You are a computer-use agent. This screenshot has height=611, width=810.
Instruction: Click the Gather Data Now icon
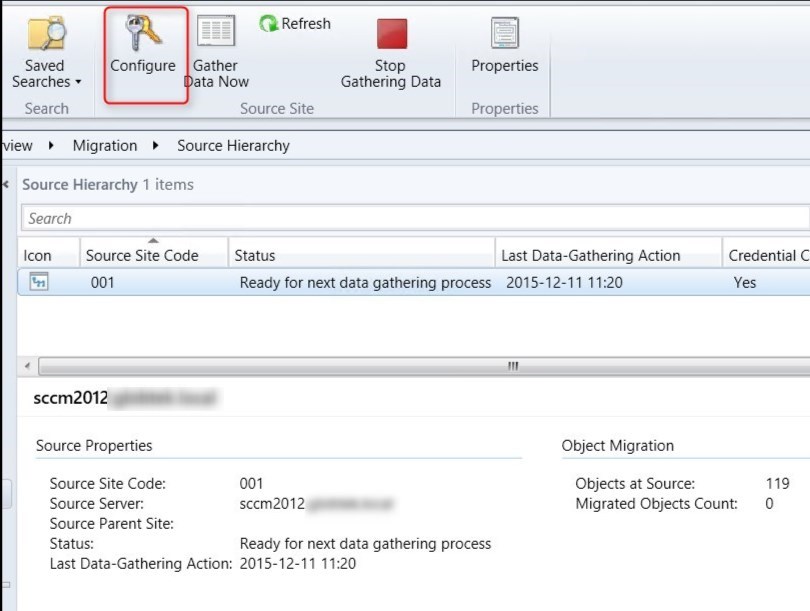click(216, 31)
